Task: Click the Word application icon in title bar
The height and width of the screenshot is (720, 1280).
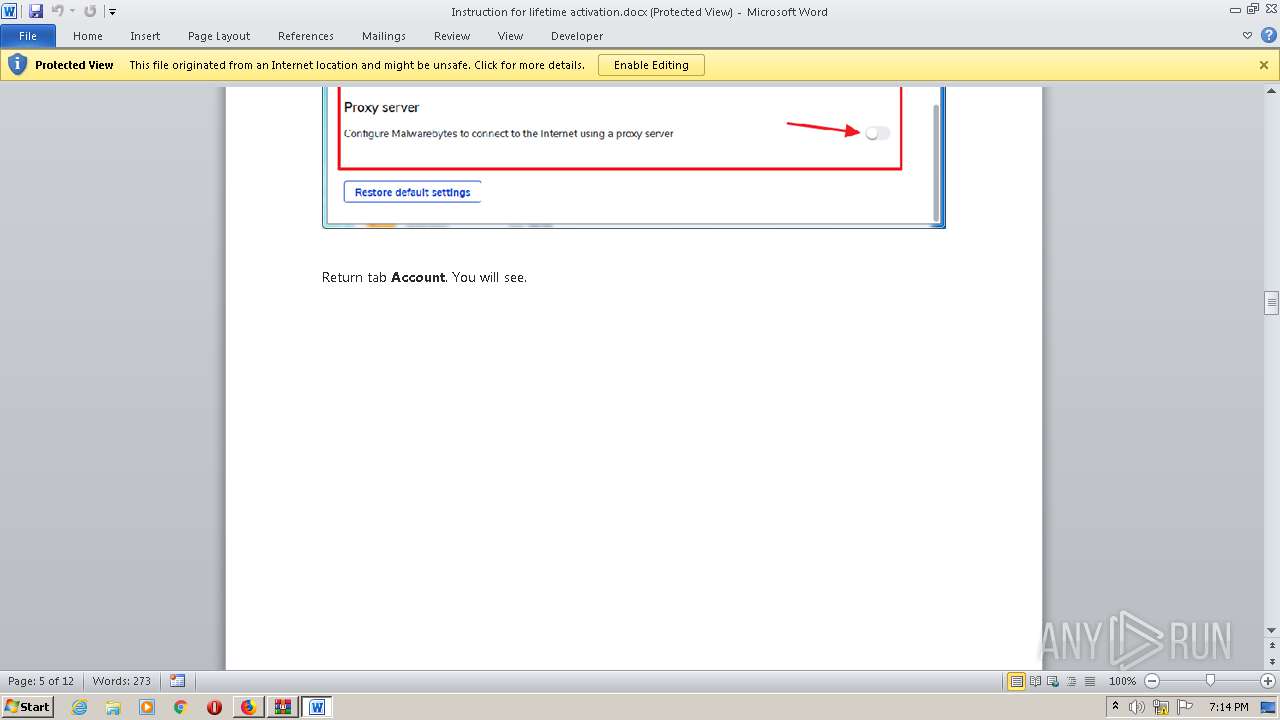Action: tap(9, 11)
